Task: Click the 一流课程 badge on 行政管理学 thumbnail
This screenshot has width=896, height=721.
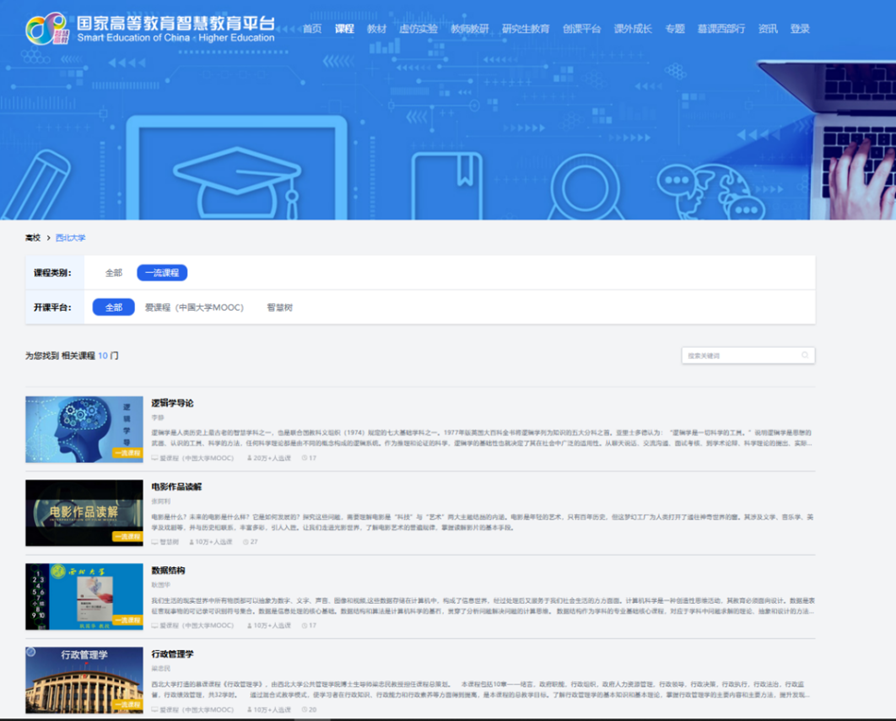Action: coord(127,705)
